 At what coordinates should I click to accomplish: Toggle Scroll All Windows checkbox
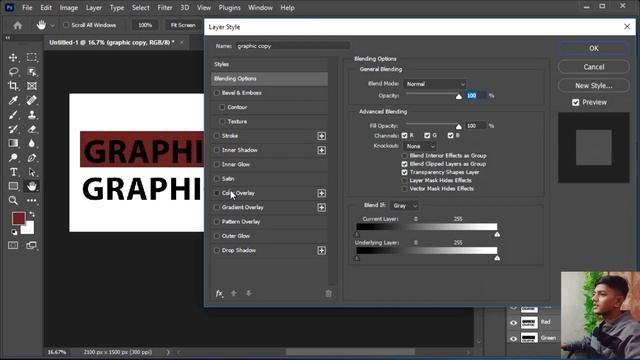click(66, 25)
